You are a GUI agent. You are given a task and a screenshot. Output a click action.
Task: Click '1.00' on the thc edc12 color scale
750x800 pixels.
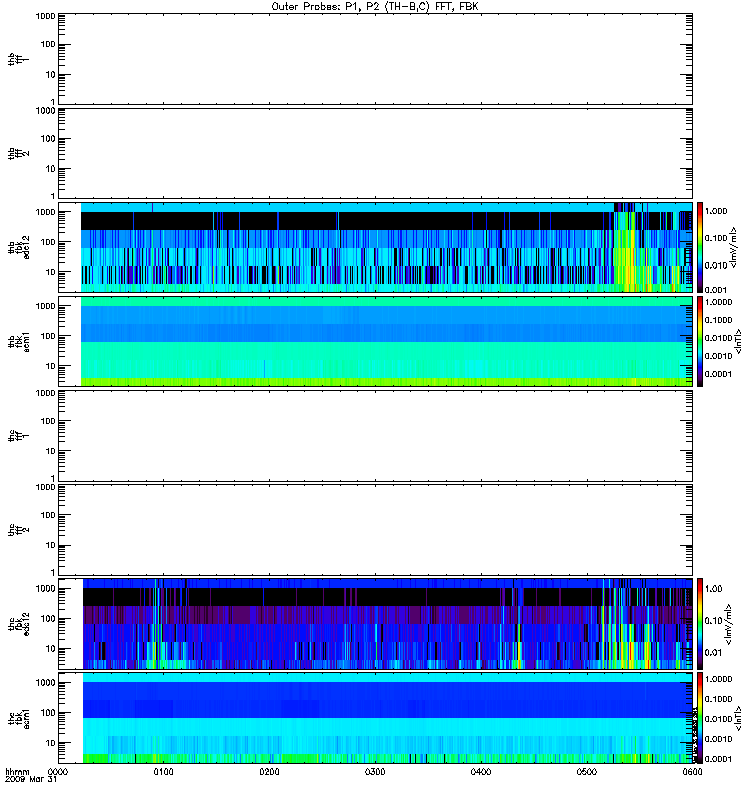click(713, 589)
